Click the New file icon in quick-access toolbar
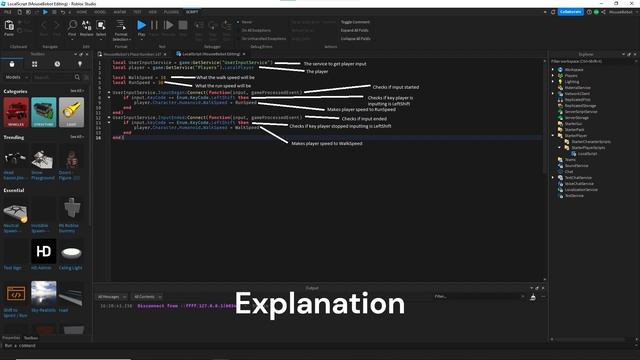 [x=19, y=12]
